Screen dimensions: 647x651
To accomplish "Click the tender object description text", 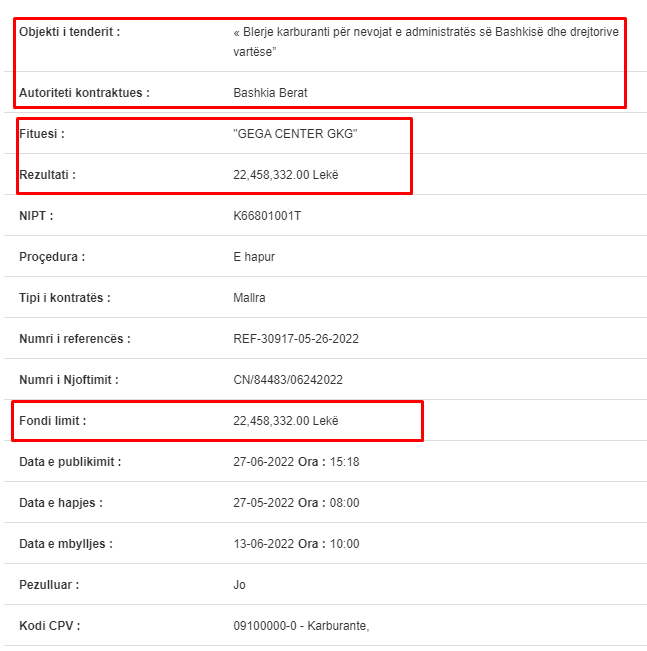I will [x=426, y=42].
